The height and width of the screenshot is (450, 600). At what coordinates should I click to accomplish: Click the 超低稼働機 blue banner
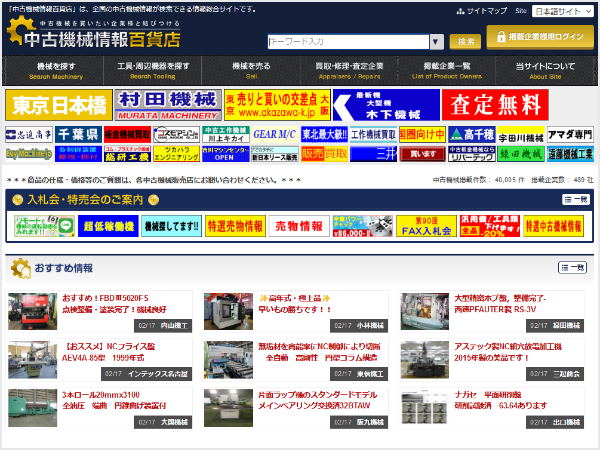tap(108, 226)
